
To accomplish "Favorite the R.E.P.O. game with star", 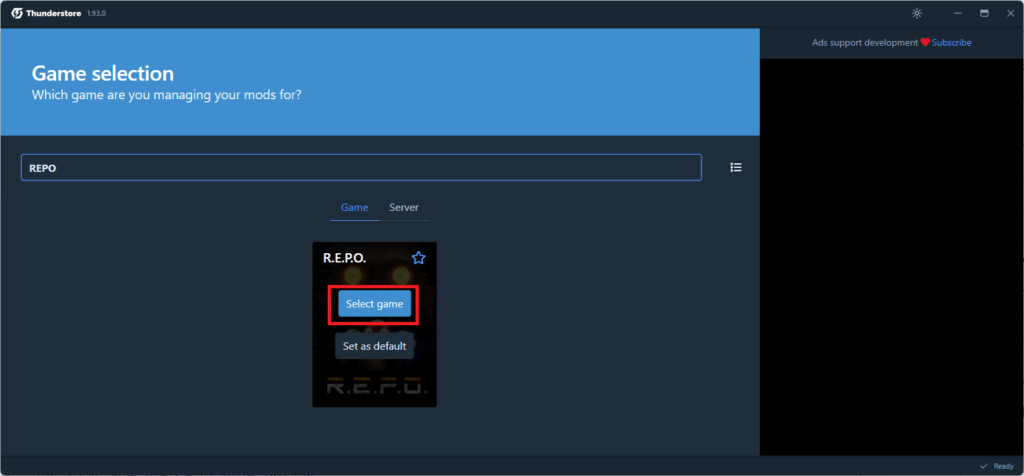I will 419,258.
